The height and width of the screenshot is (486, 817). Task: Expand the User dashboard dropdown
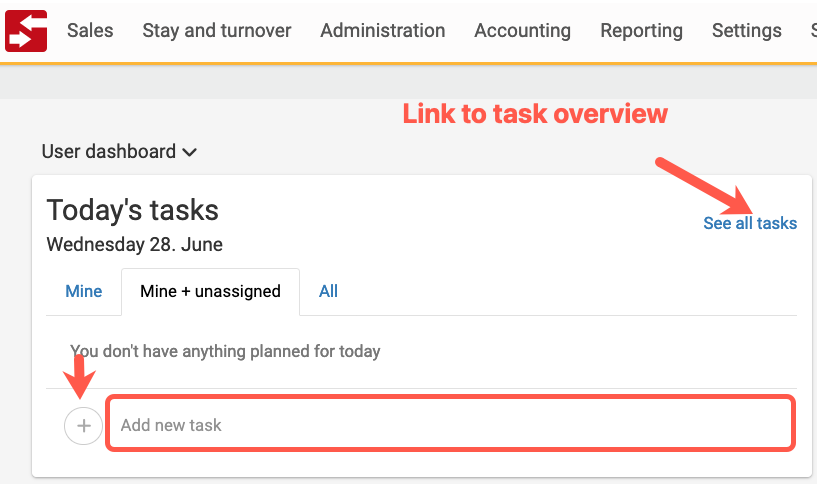point(119,152)
